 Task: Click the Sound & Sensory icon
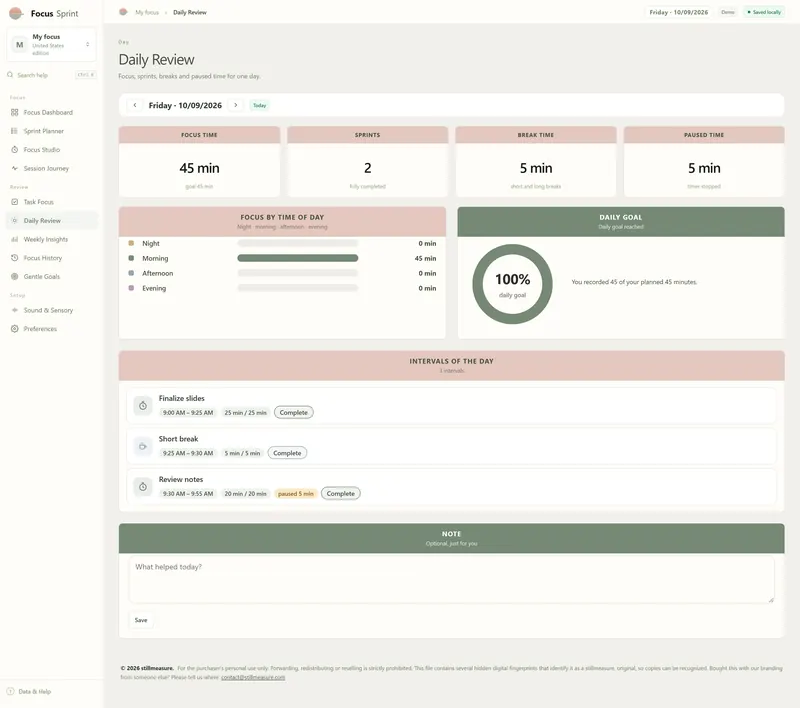click(14, 310)
